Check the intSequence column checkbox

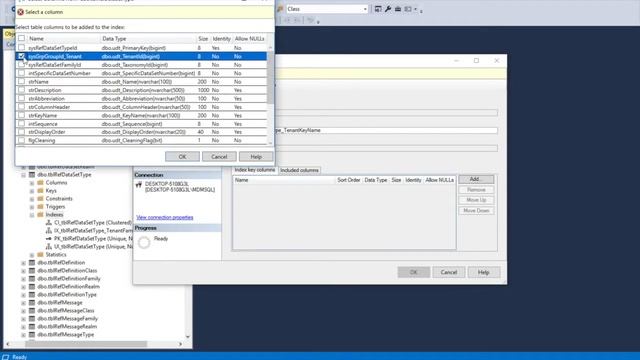[21, 124]
